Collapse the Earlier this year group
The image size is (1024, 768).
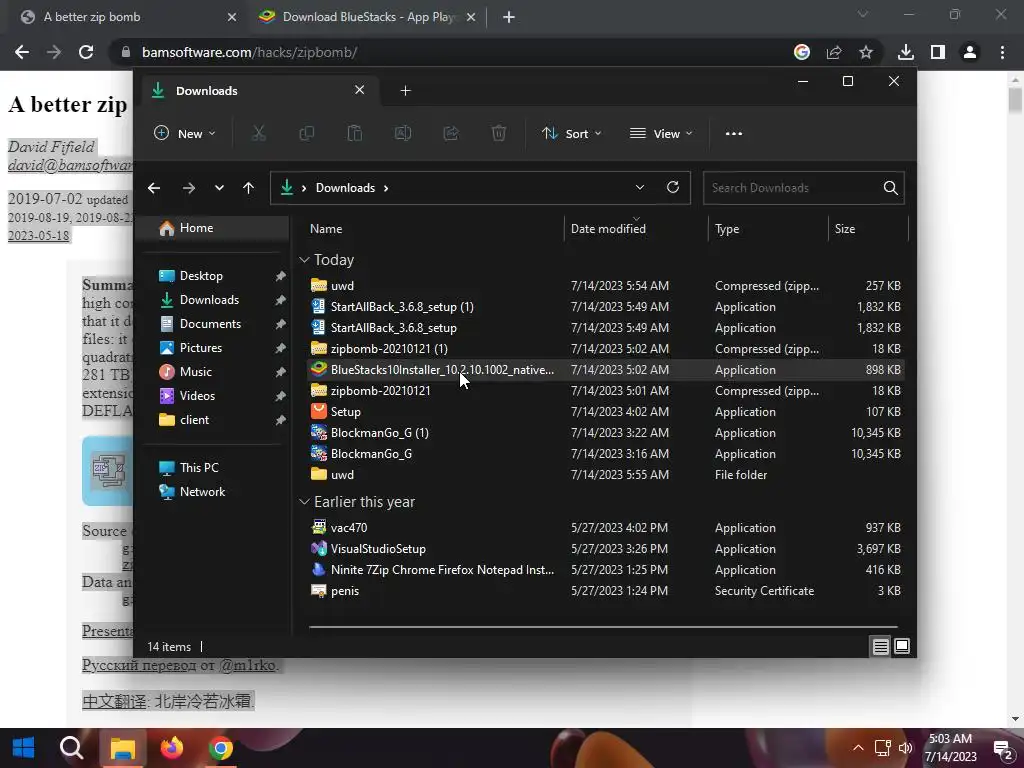point(304,502)
